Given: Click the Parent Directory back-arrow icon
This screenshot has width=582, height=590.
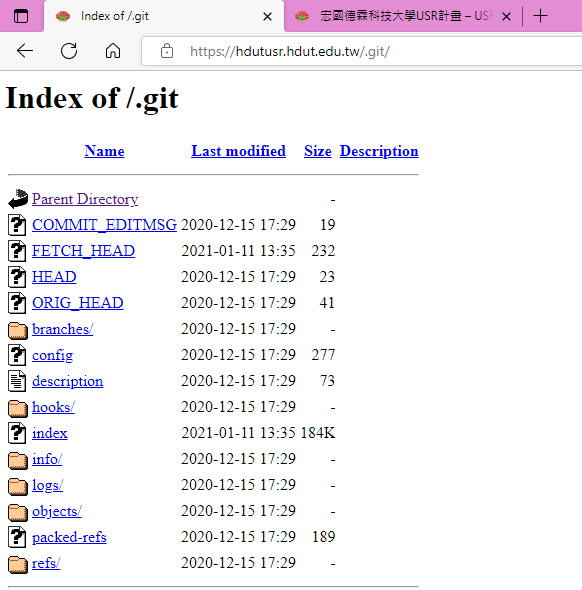Looking at the screenshot, I should [18, 199].
